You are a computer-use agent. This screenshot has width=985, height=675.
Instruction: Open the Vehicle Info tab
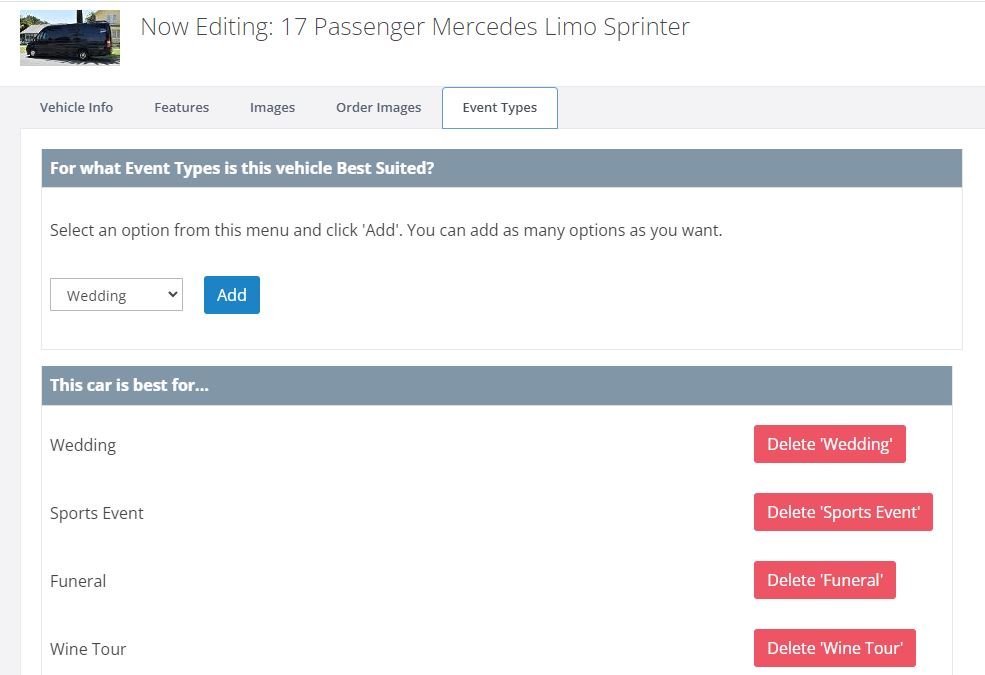point(76,107)
